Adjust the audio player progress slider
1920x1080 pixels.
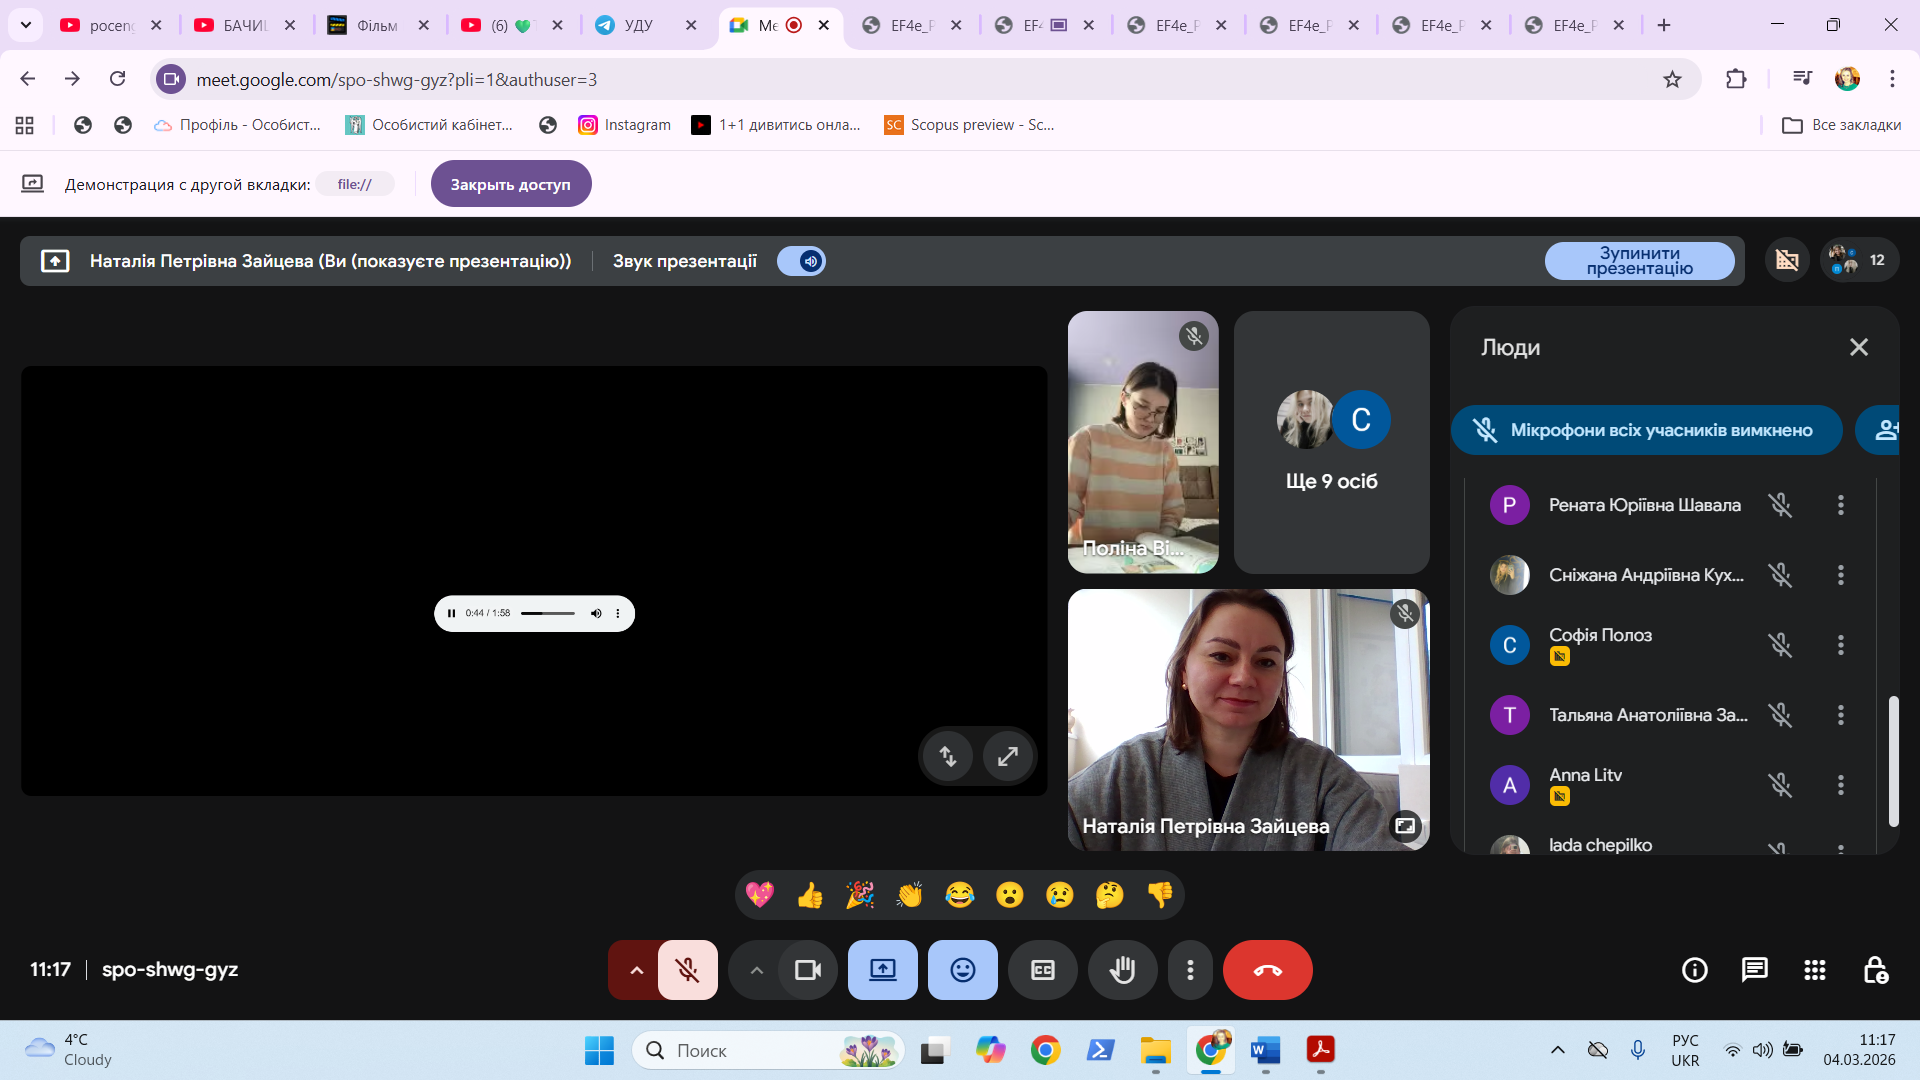point(547,613)
